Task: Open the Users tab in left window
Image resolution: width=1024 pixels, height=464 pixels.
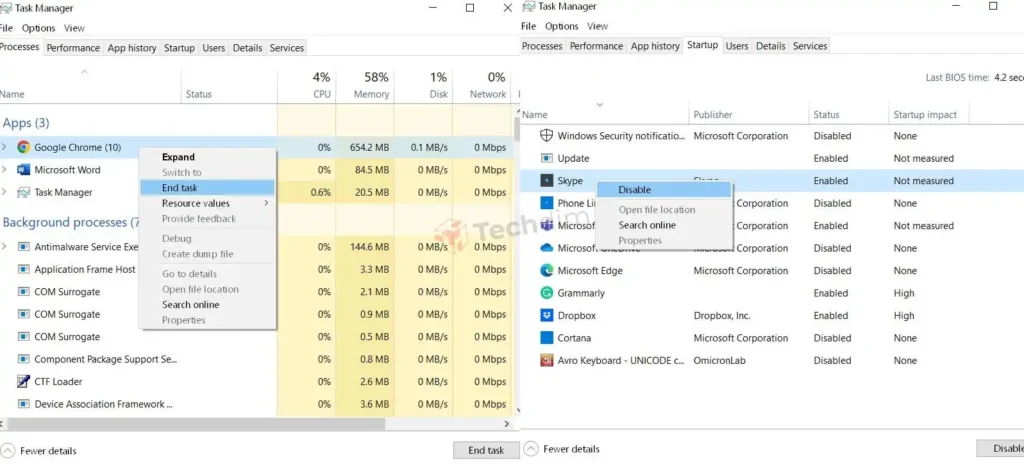Action: [214, 48]
